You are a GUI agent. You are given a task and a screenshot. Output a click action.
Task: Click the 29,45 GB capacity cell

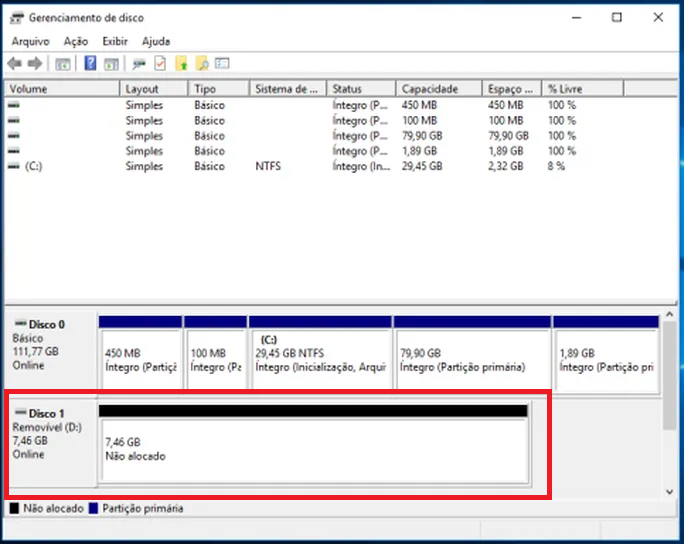point(422,166)
